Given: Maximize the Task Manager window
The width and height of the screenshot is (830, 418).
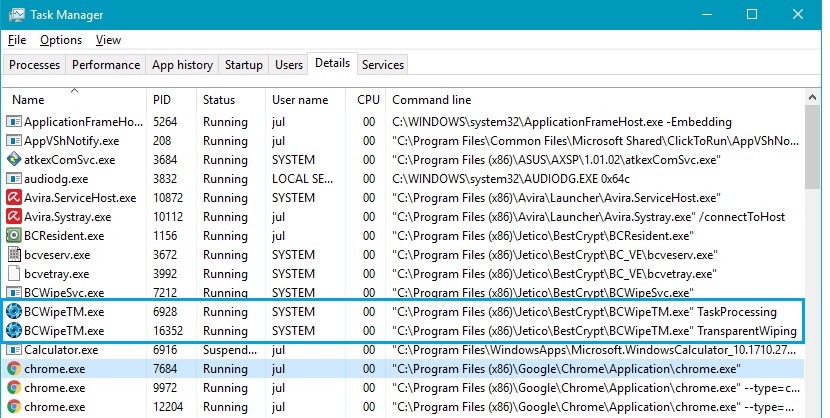Looking at the screenshot, I should pos(752,14).
